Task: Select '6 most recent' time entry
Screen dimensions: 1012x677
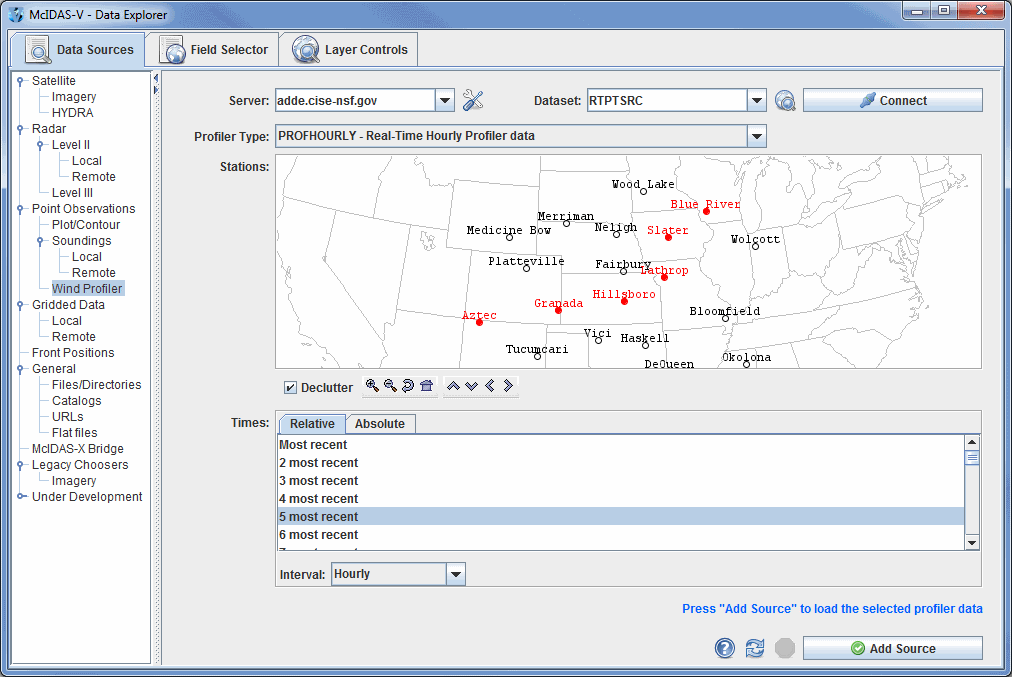Action: 621,535
